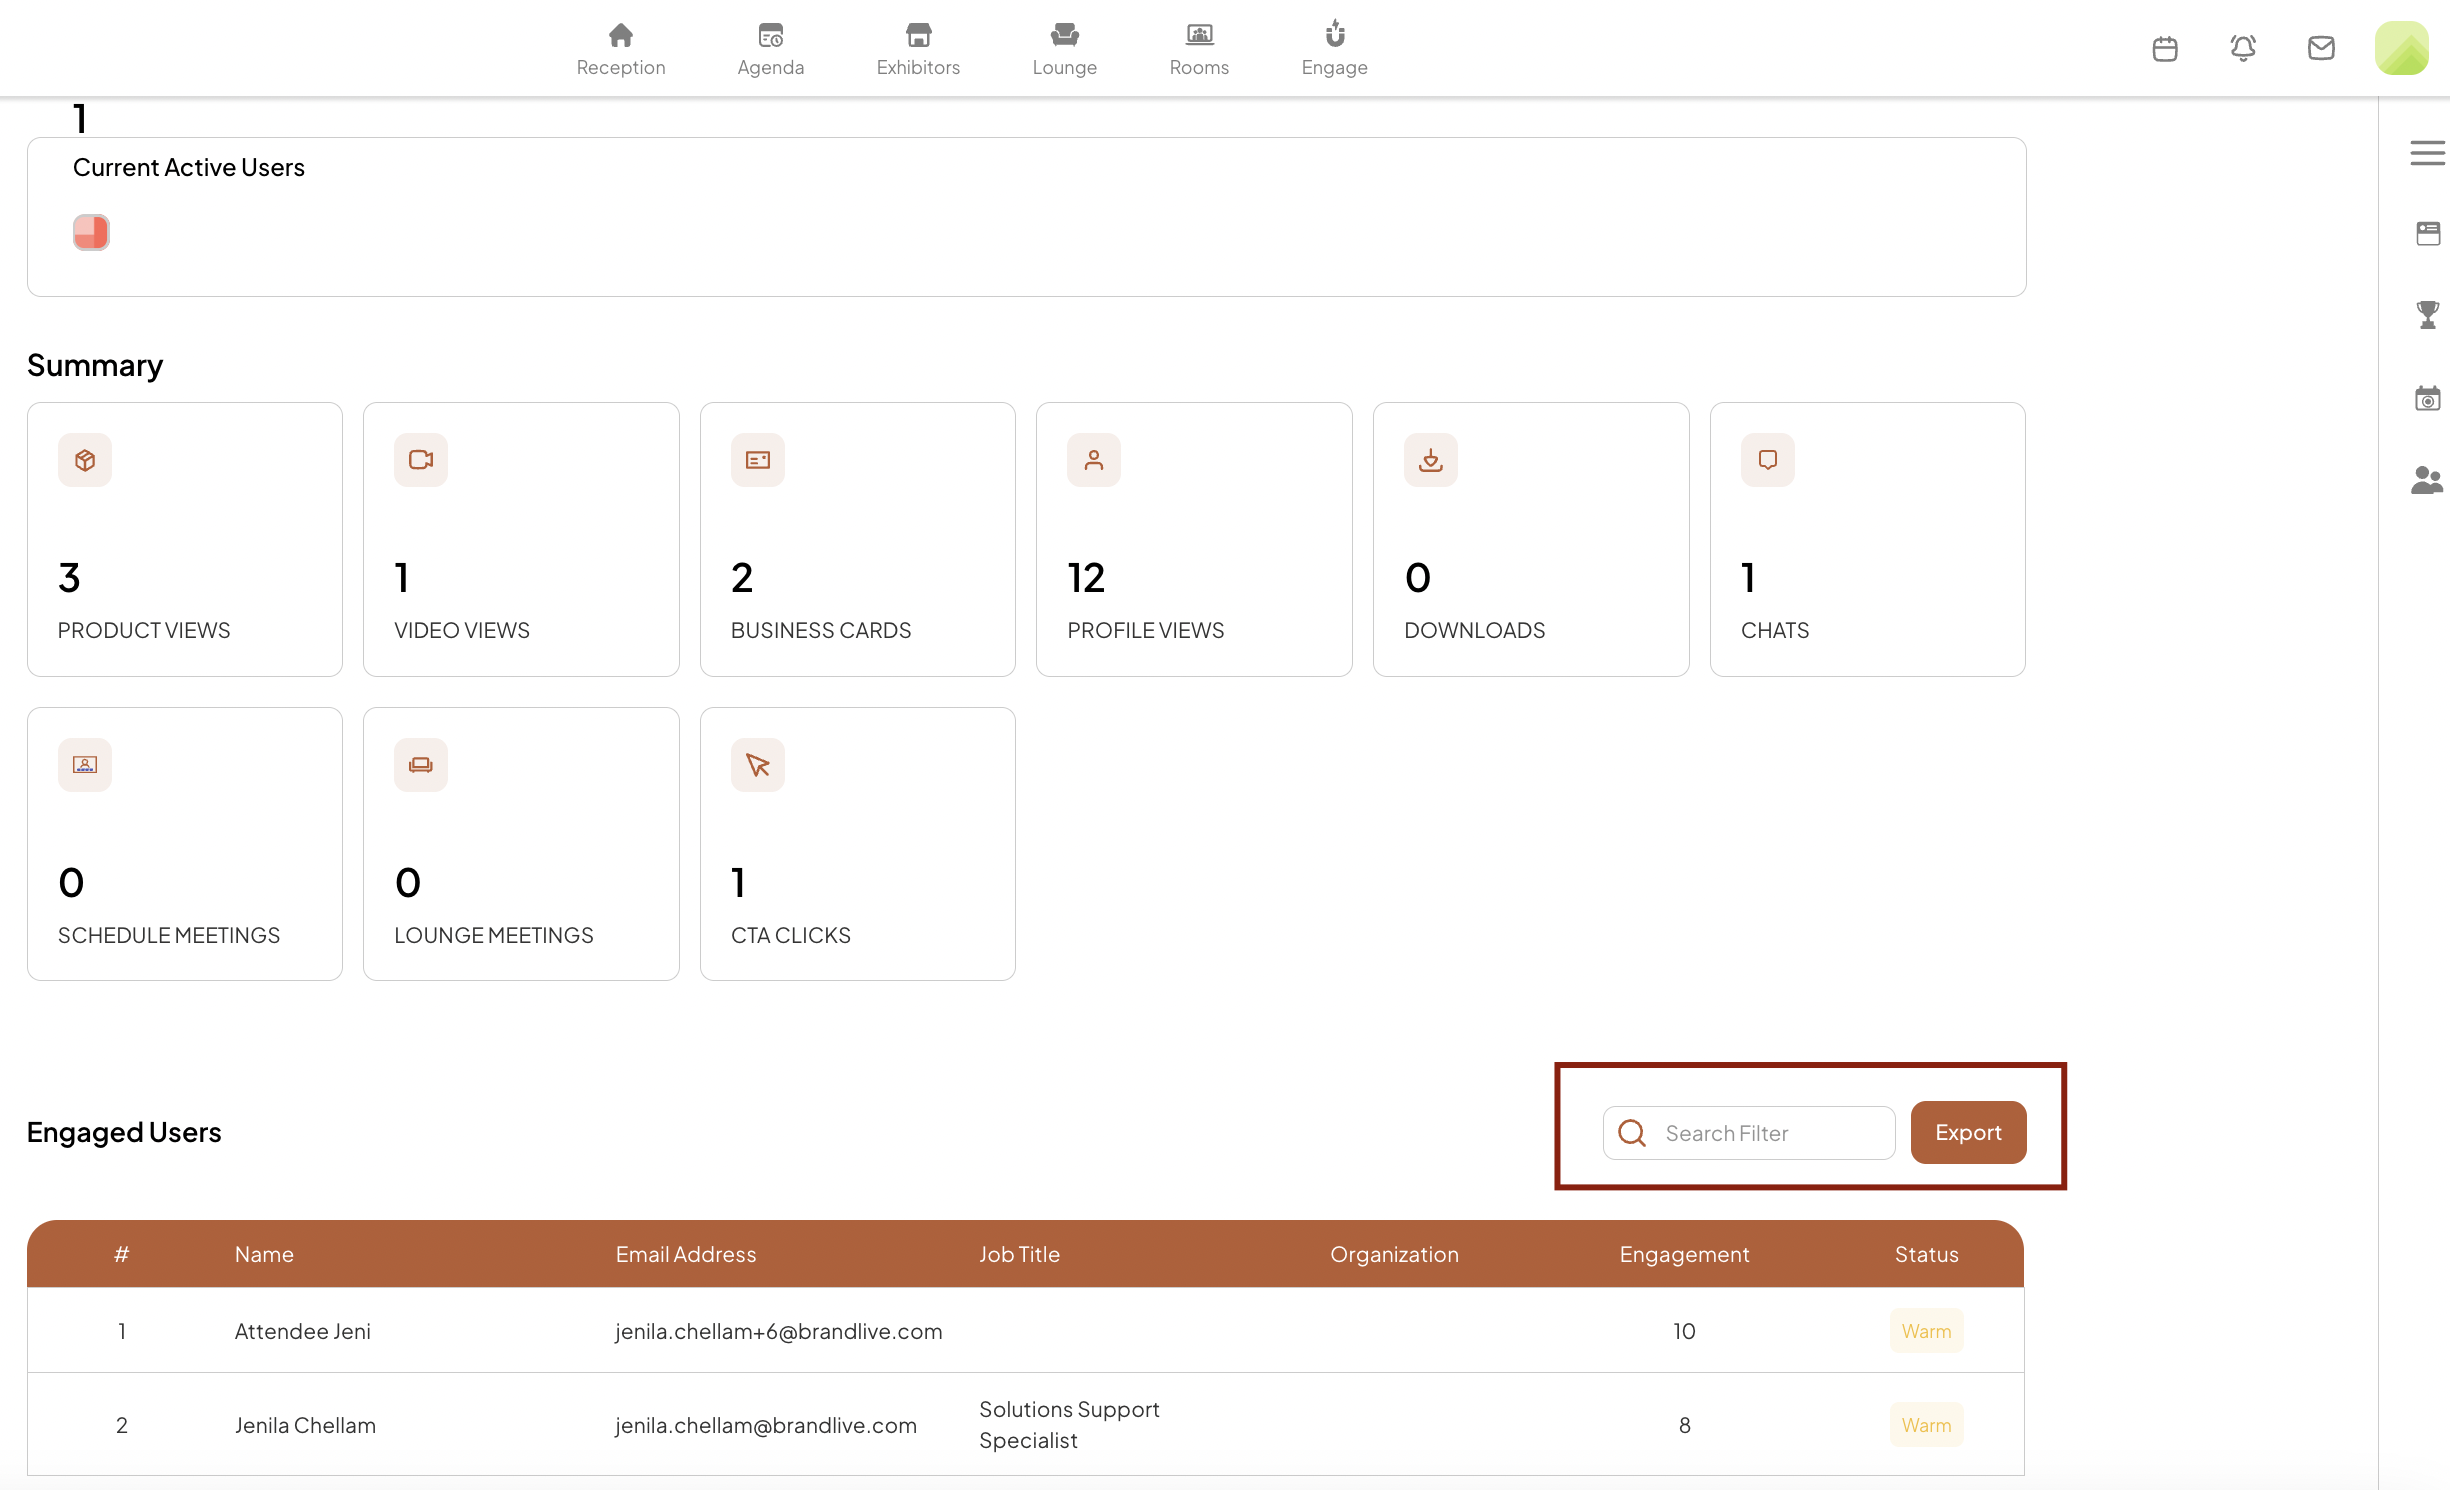2450x1490 pixels.
Task: Open the Agenda nav icon
Action: click(770, 36)
